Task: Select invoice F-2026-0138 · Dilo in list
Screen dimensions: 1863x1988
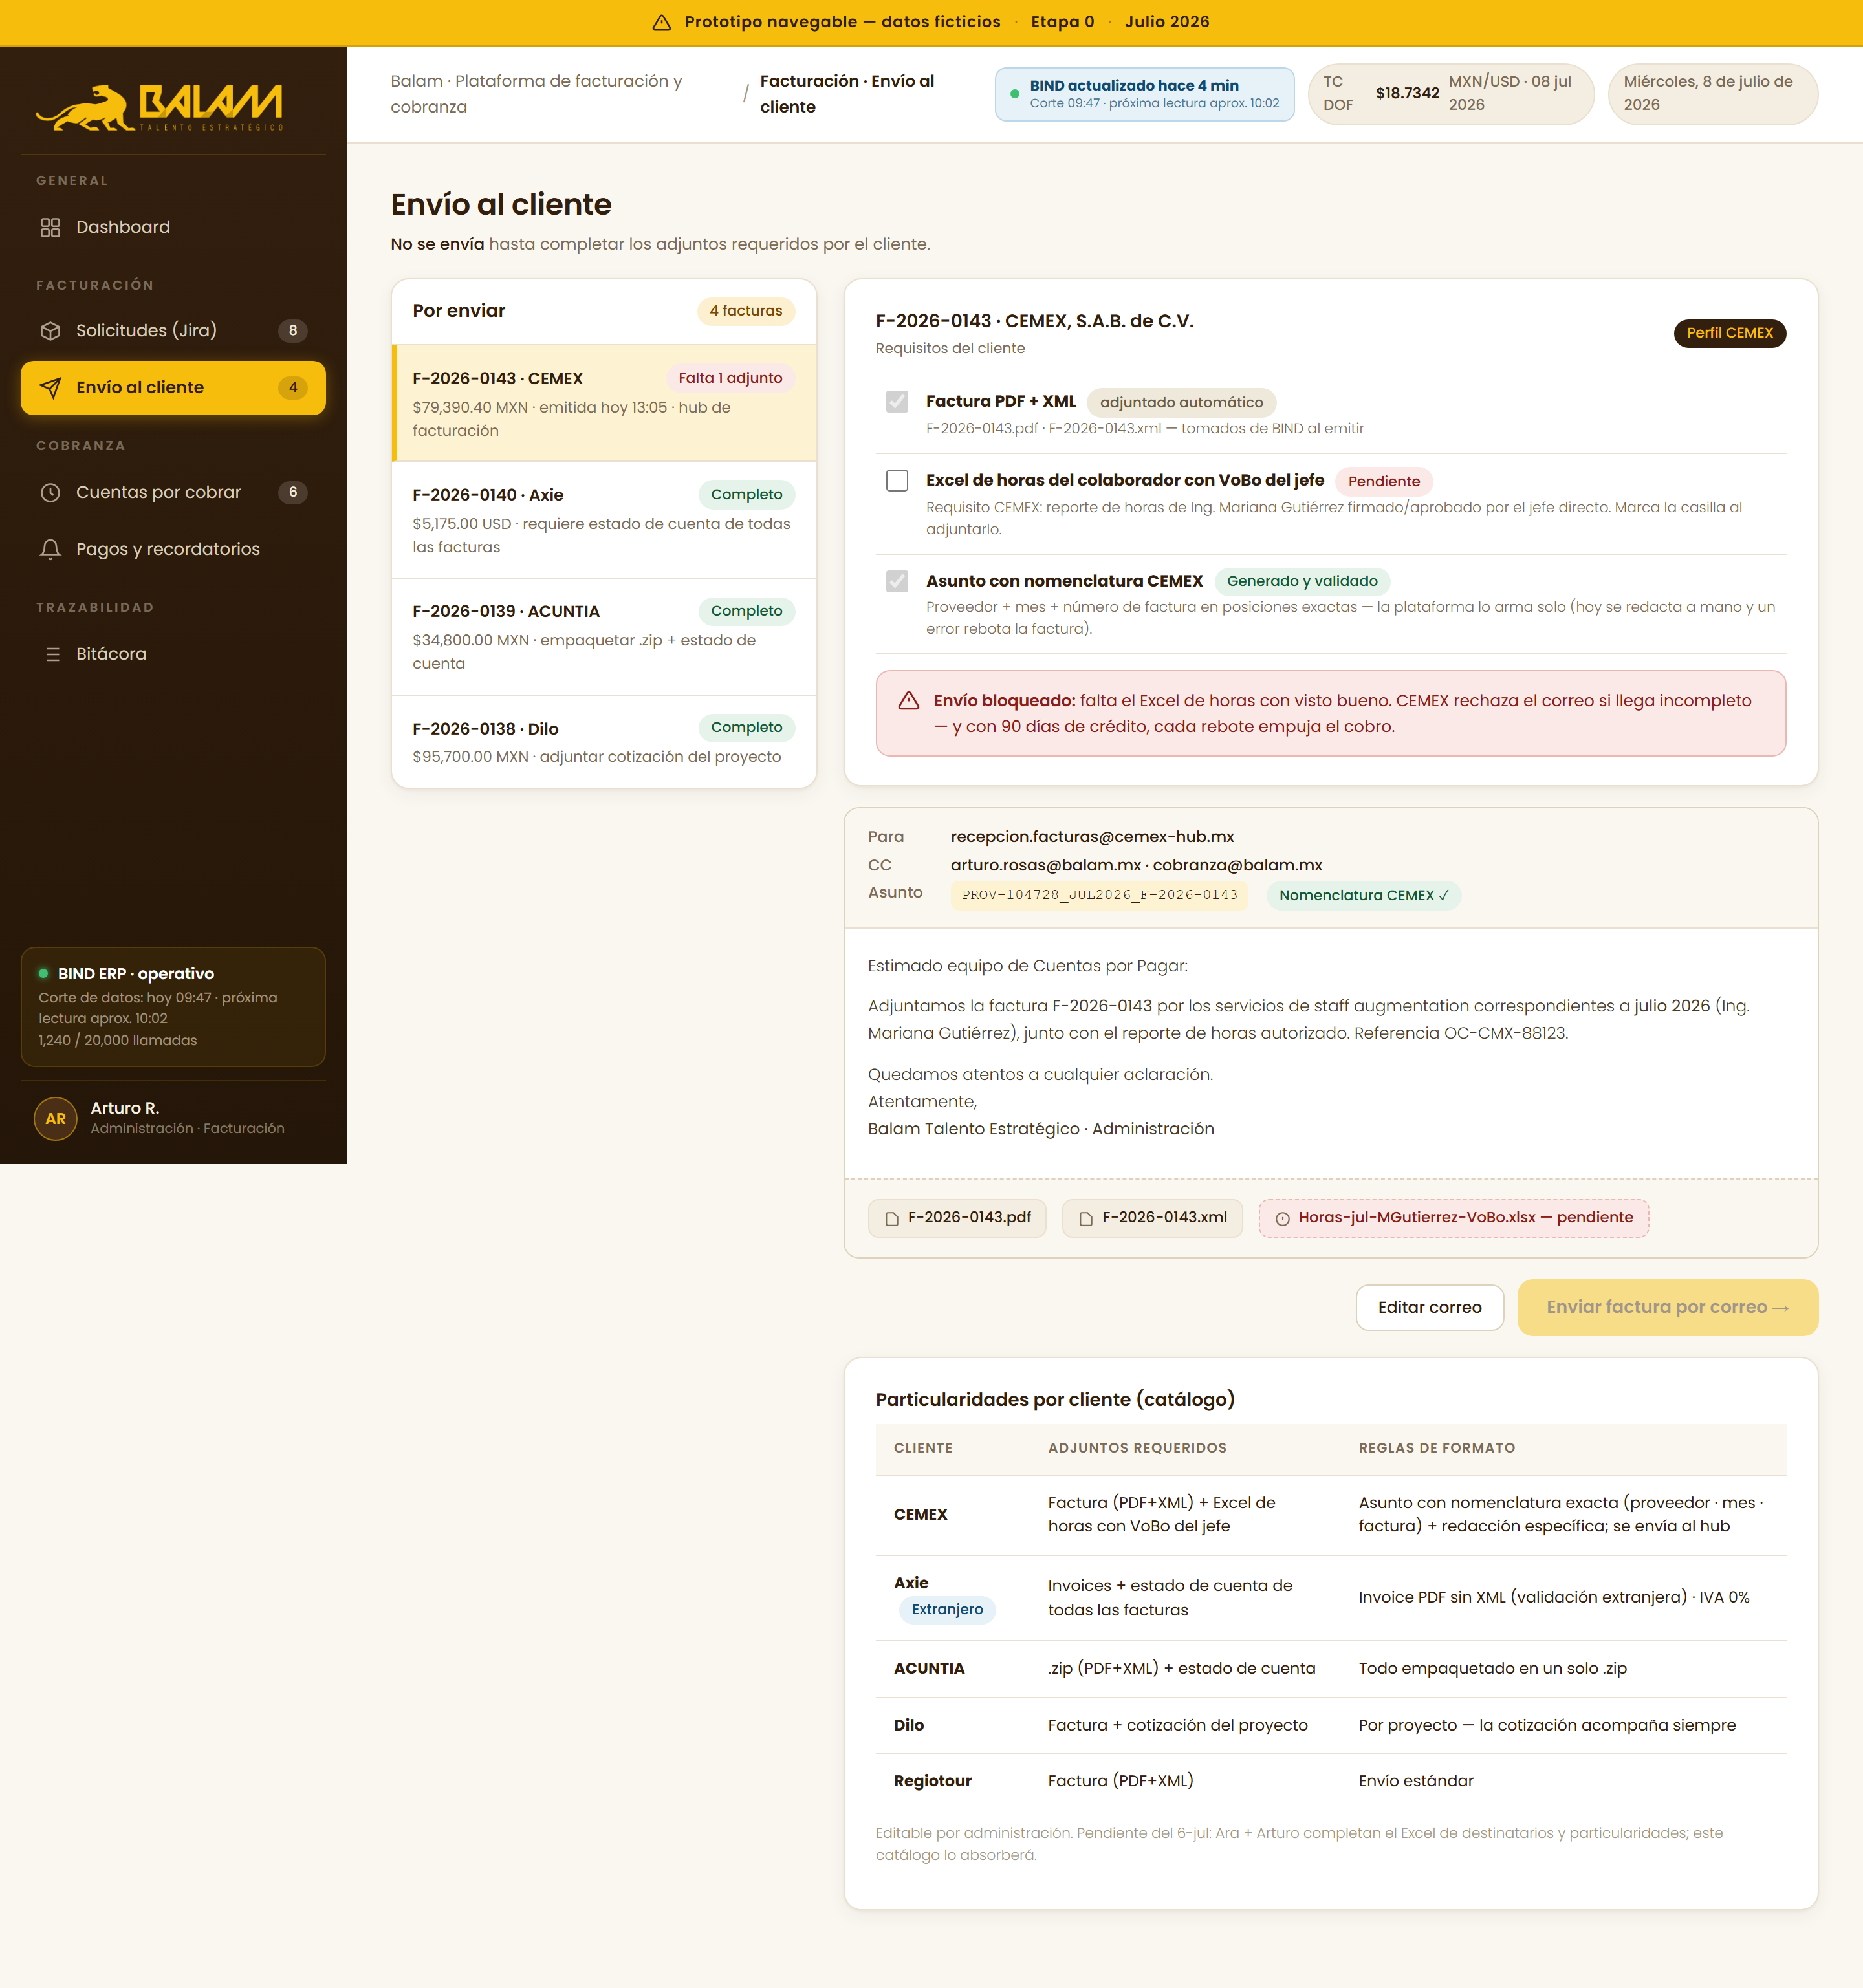Action: (604, 742)
